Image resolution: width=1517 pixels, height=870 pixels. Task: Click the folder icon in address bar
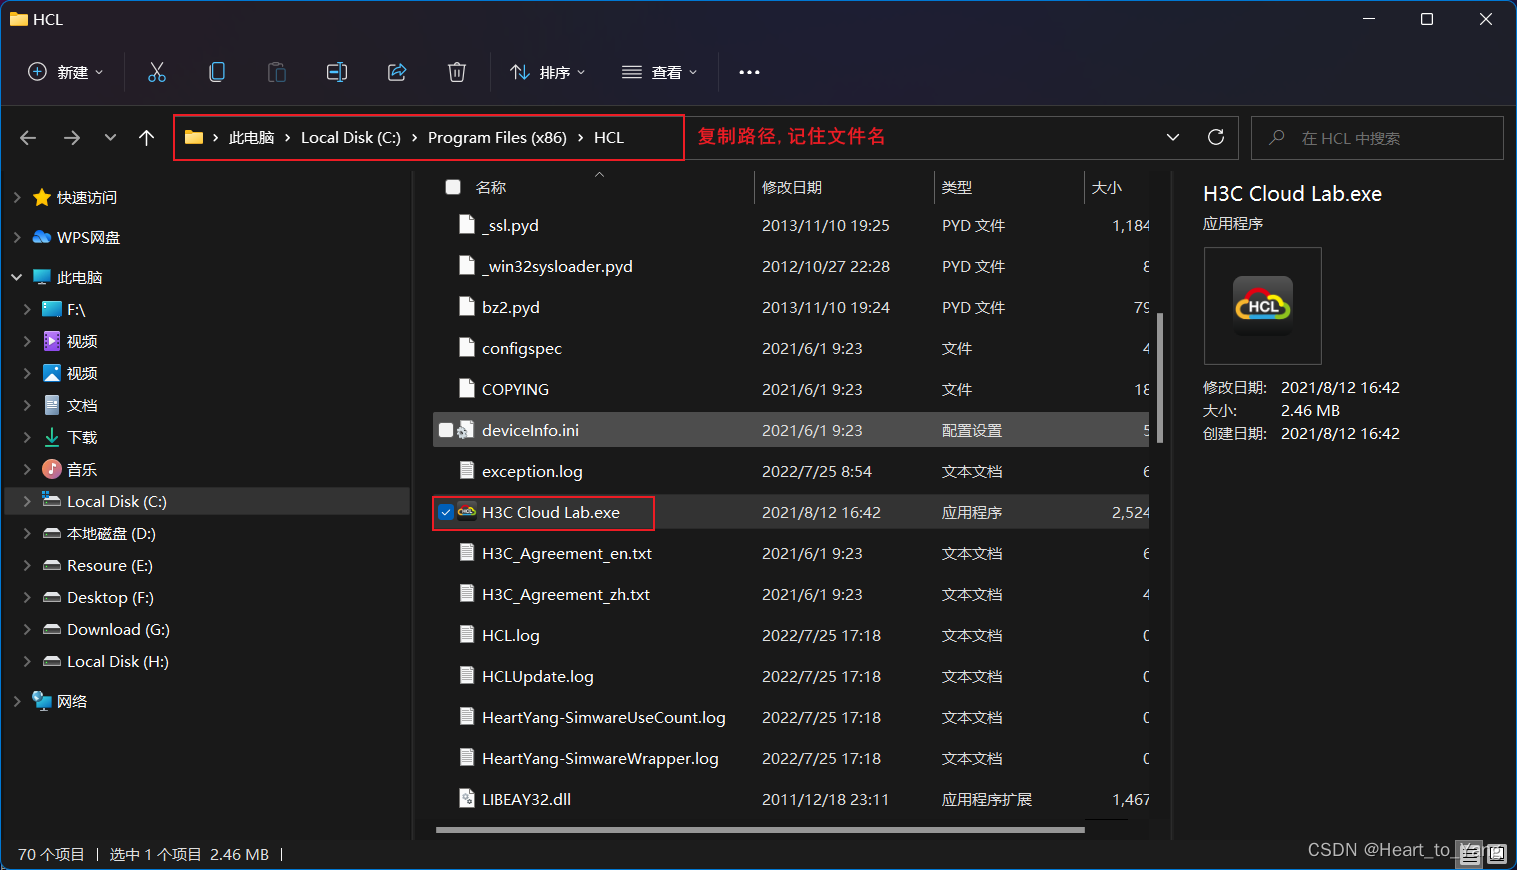pyautogui.click(x=194, y=137)
